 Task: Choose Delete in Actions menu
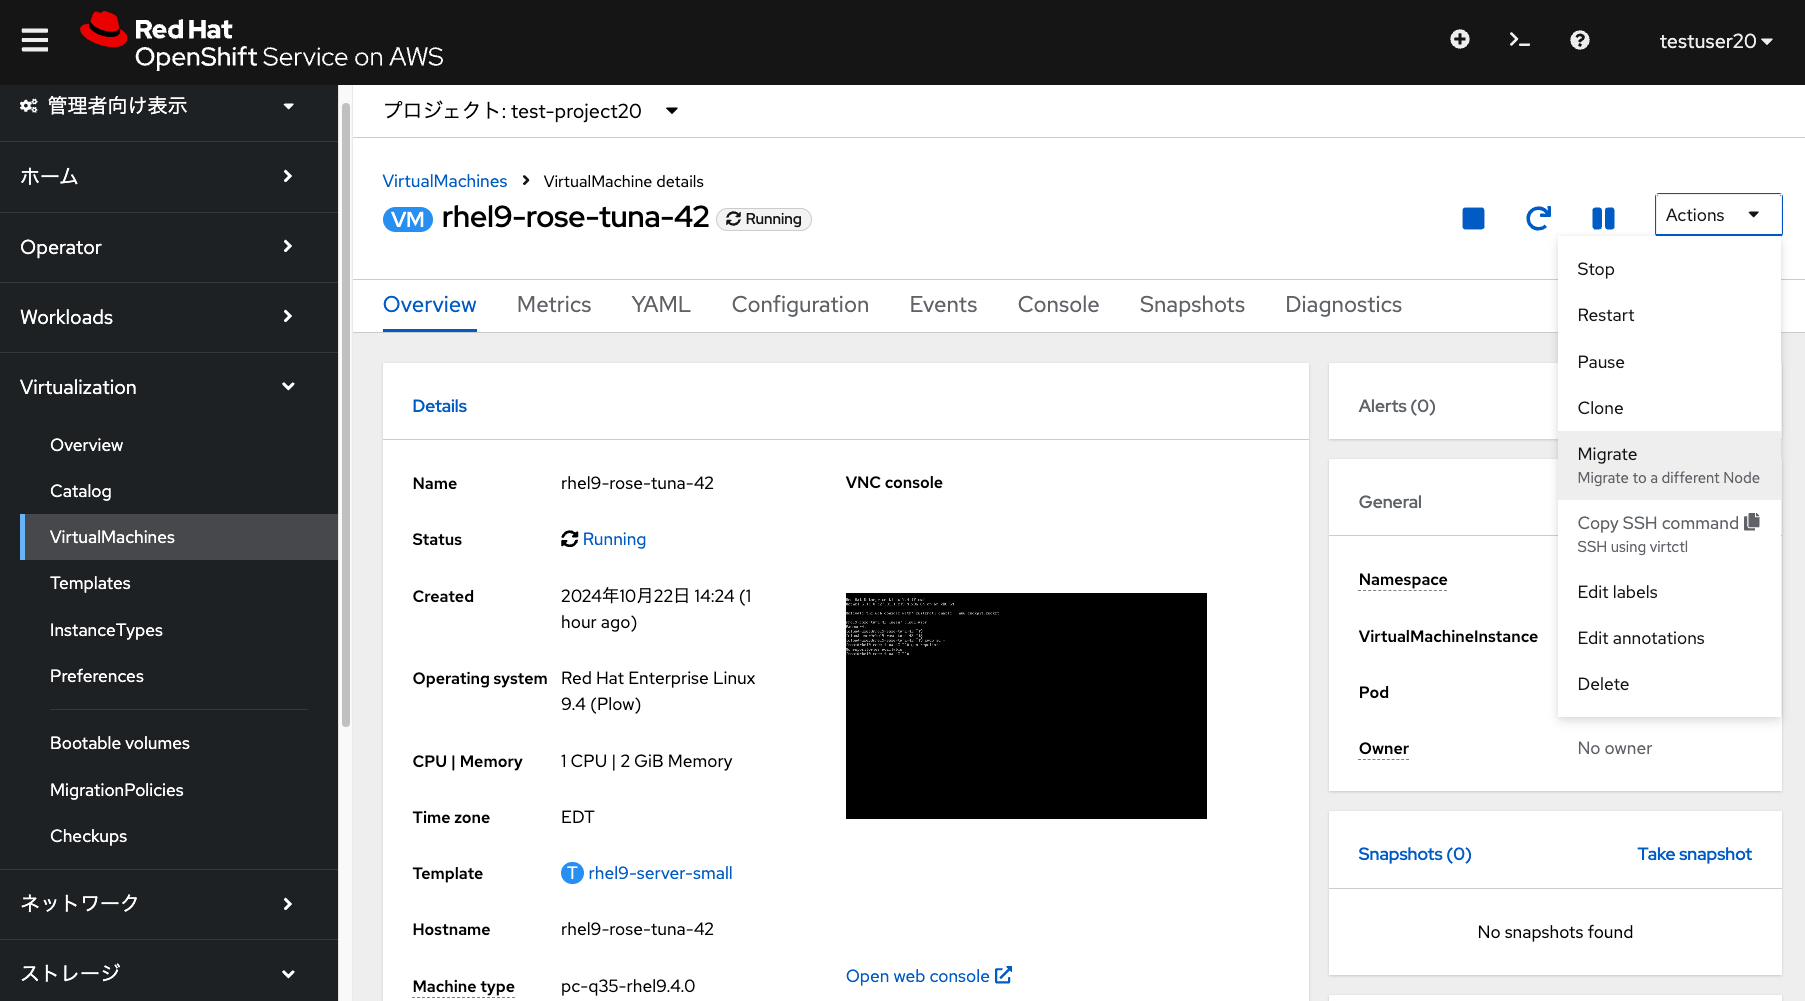[x=1669, y=684]
